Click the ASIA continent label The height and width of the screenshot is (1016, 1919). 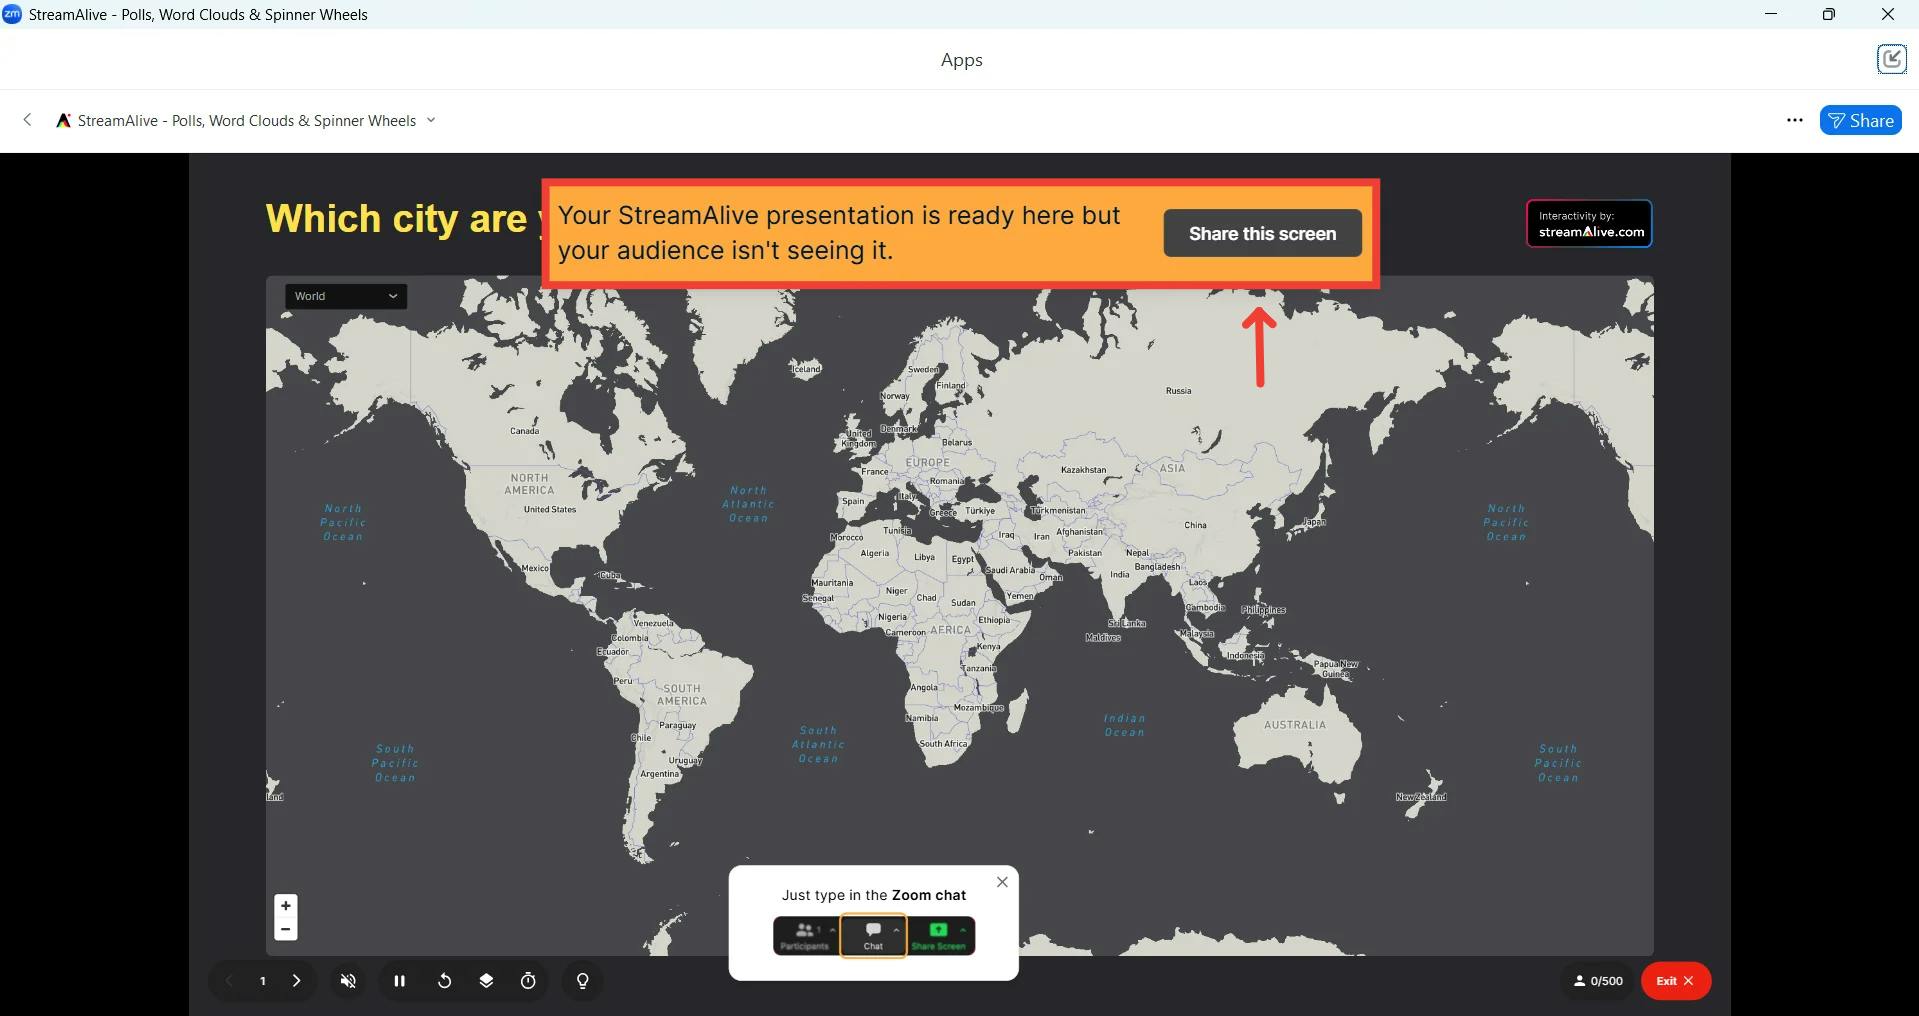click(x=1172, y=468)
